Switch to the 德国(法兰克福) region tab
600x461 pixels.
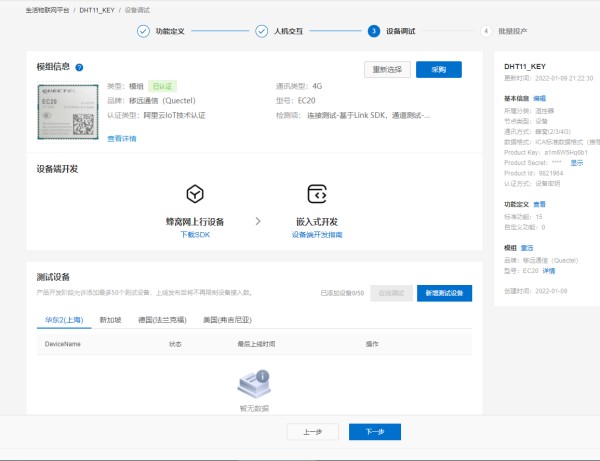pyautogui.click(x=161, y=320)
